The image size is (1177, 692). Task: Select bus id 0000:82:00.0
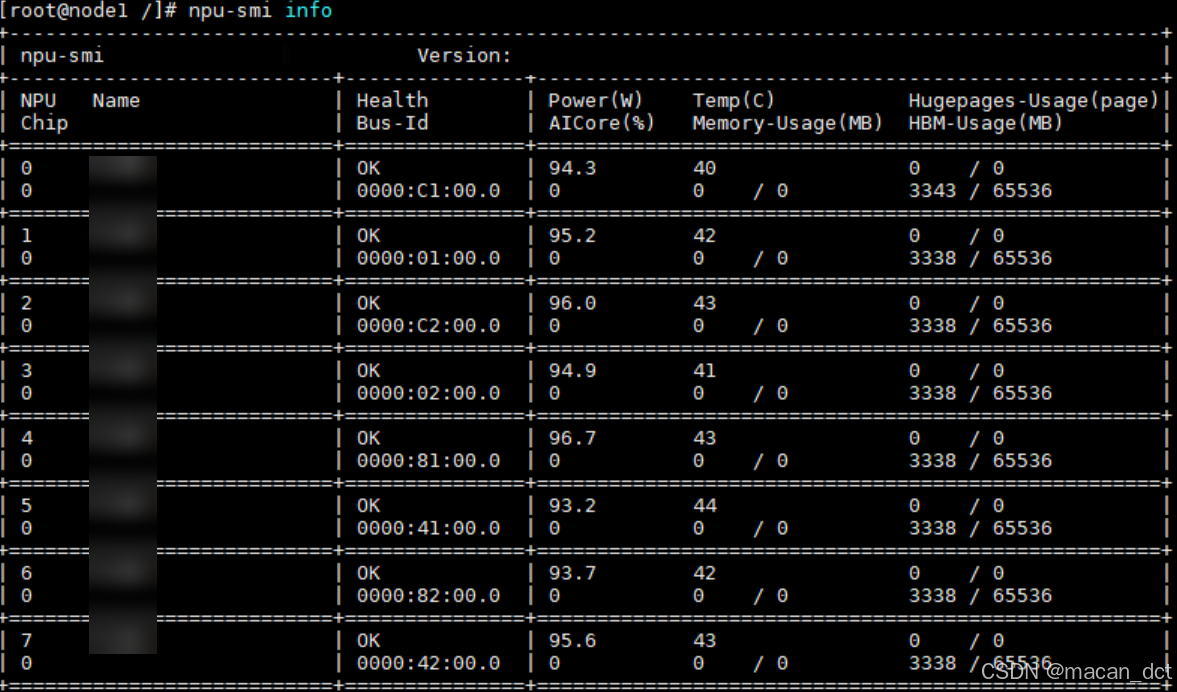[x=428, y=596]
